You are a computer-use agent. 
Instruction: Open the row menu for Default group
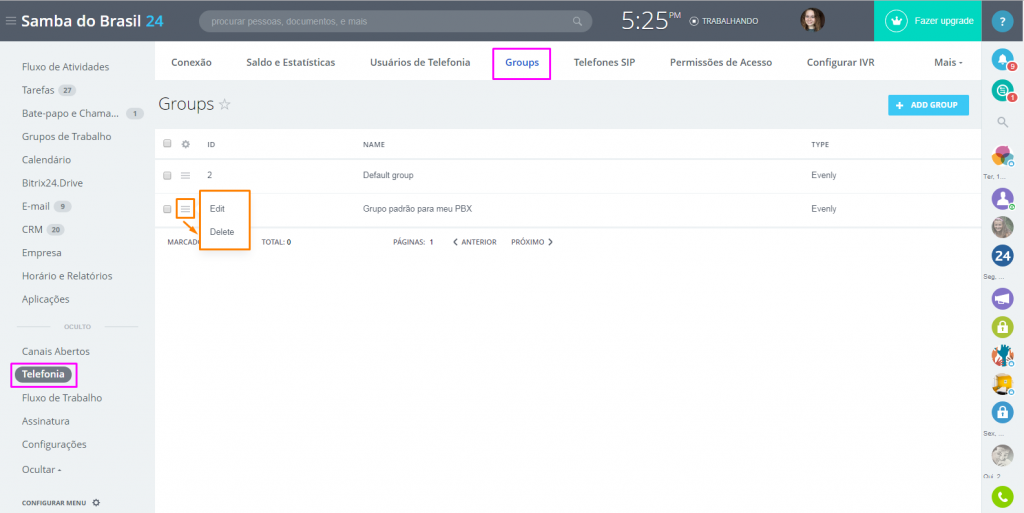point(185,176)
